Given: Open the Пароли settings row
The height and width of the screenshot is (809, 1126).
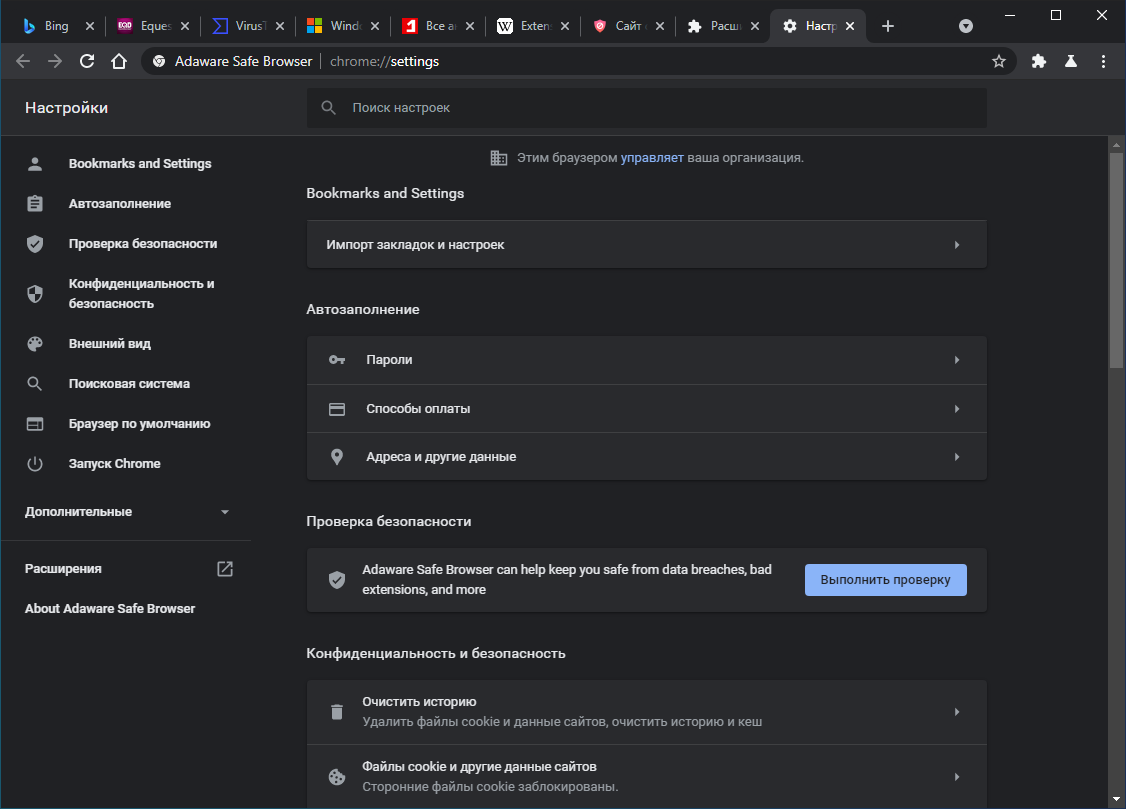Looking at the screenshot, I should 646,360.
